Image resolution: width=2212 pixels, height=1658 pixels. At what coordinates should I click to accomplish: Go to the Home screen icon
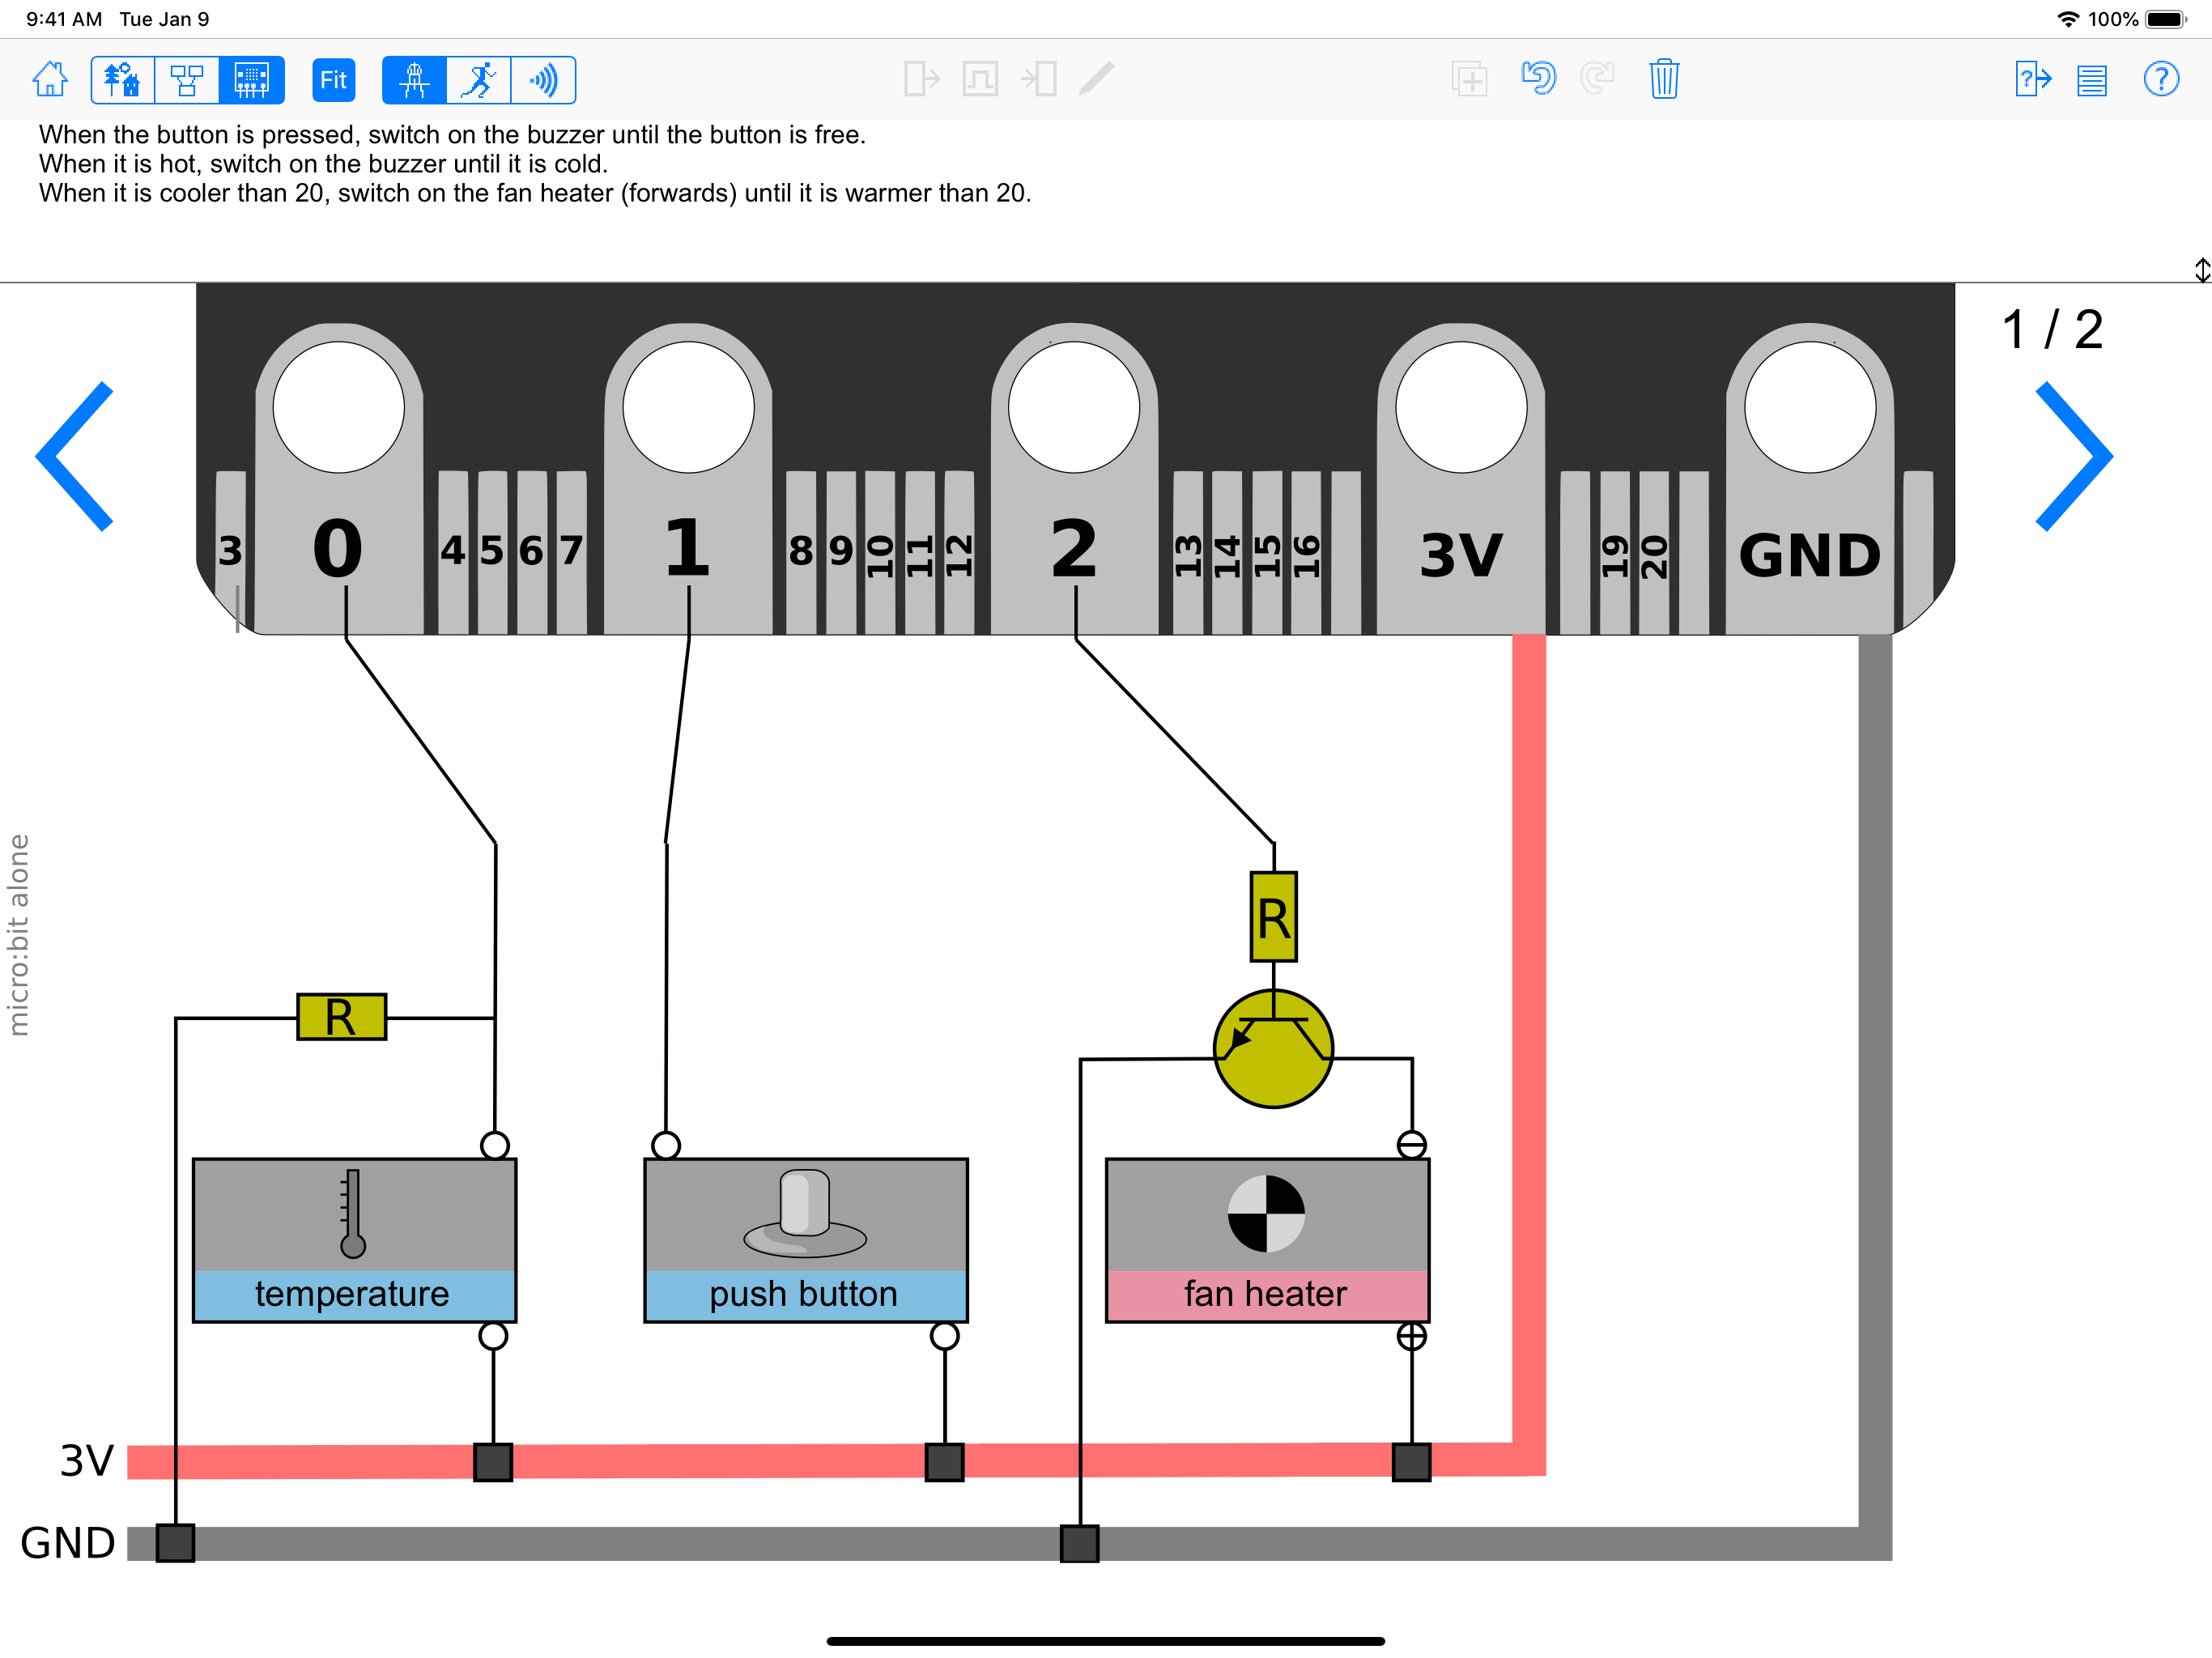point(50,79)
